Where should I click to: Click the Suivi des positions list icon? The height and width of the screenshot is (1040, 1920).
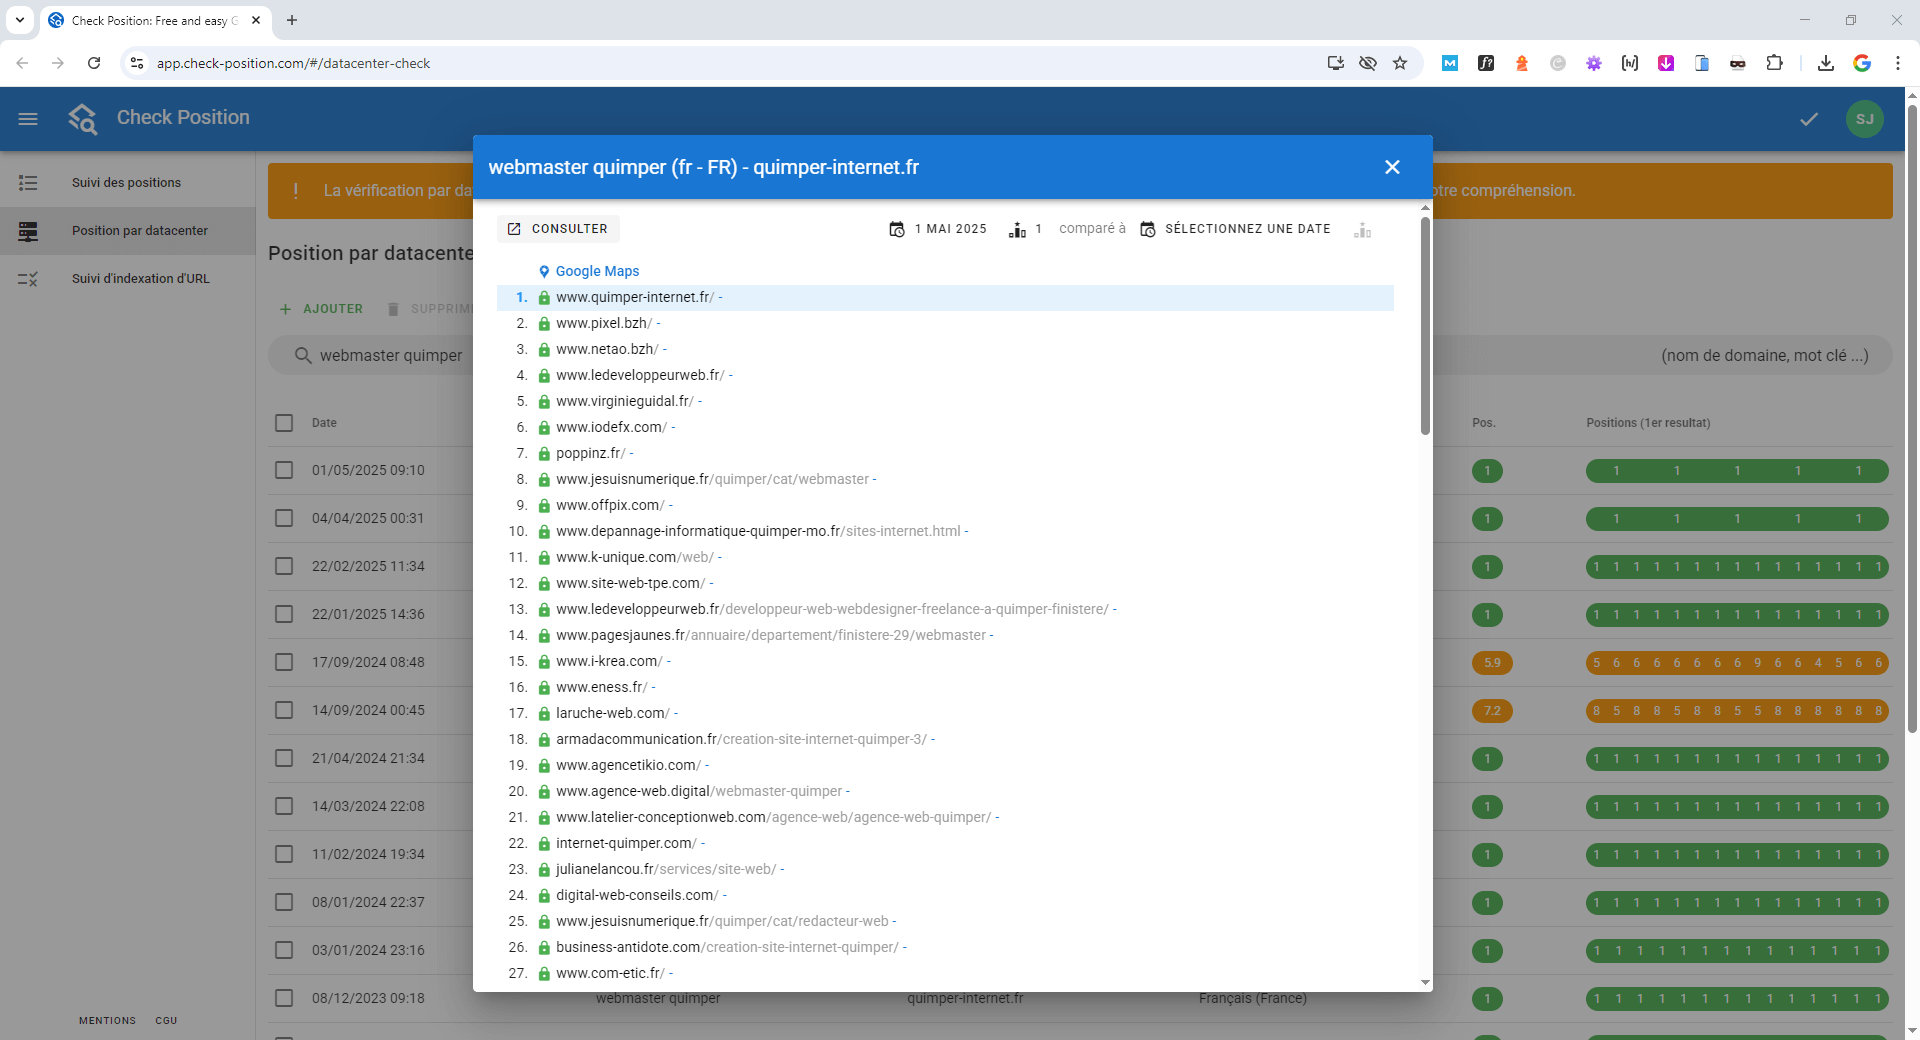[28, 183]
